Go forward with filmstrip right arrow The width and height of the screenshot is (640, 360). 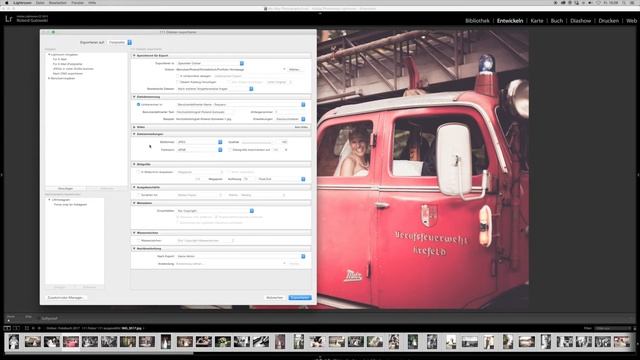[39, 328]
